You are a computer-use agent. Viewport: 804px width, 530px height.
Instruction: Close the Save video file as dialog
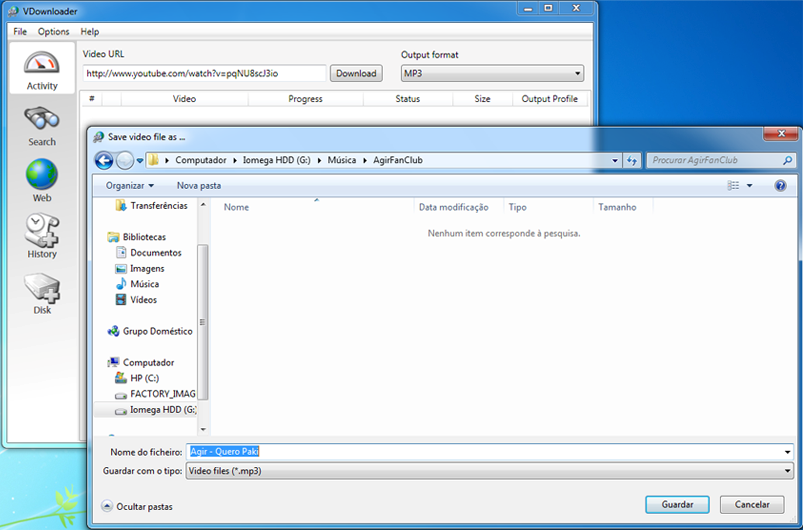(781, 134)
